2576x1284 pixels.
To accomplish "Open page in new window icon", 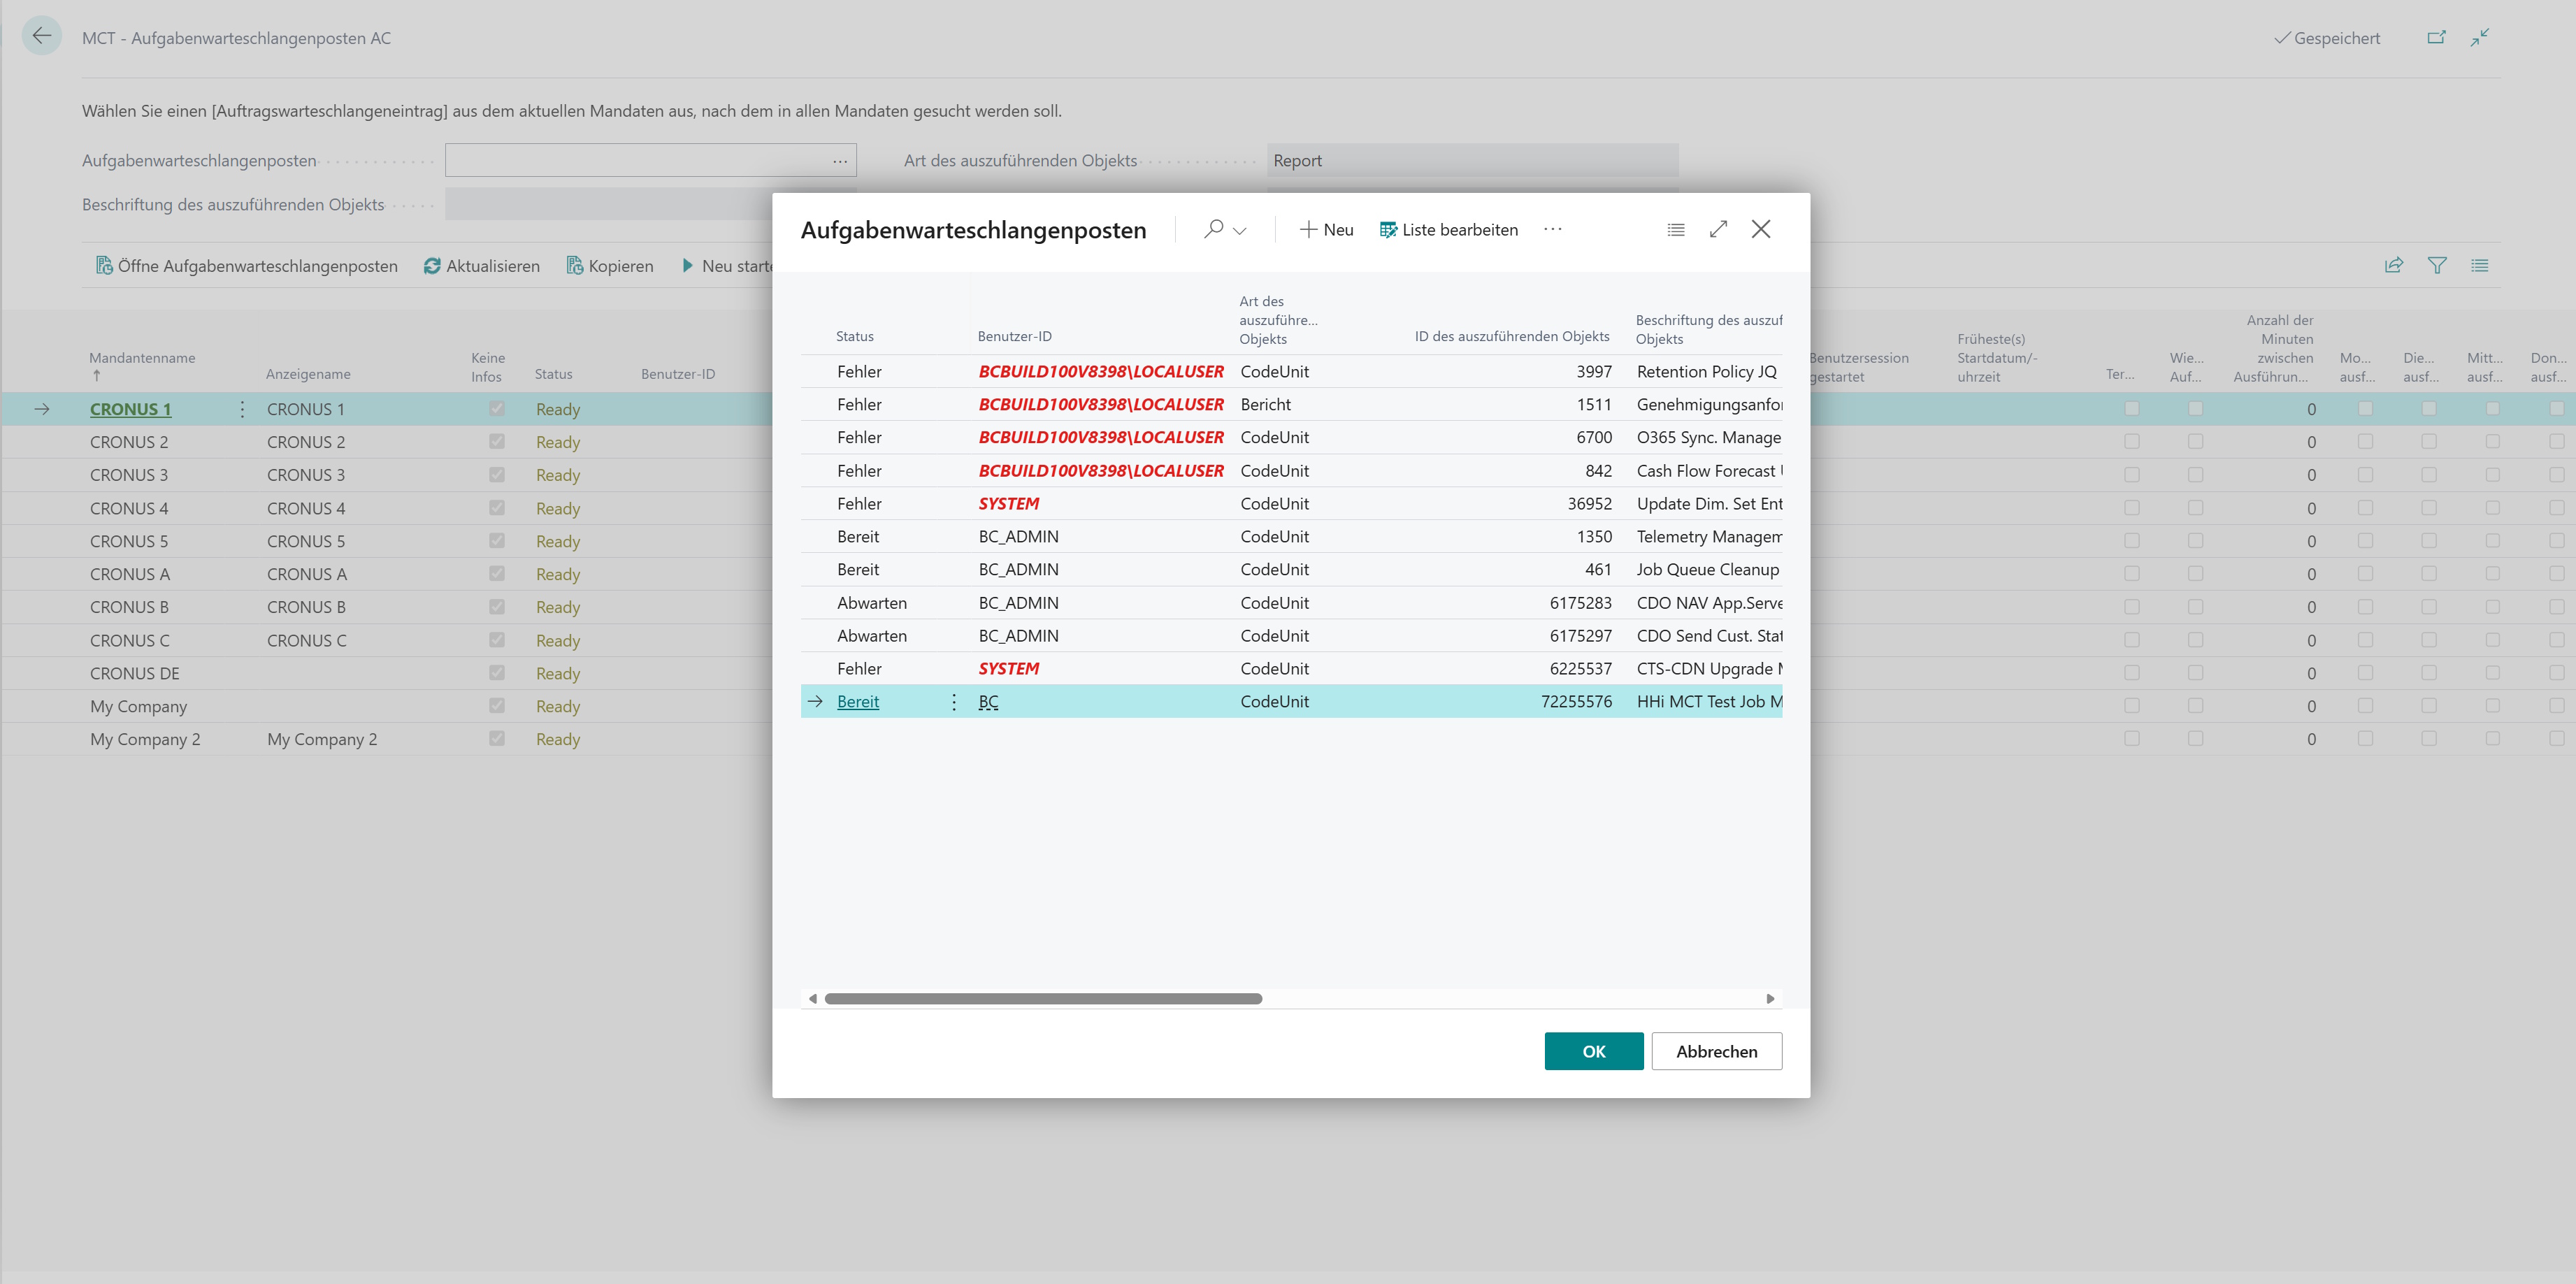I will (2436, 37).
